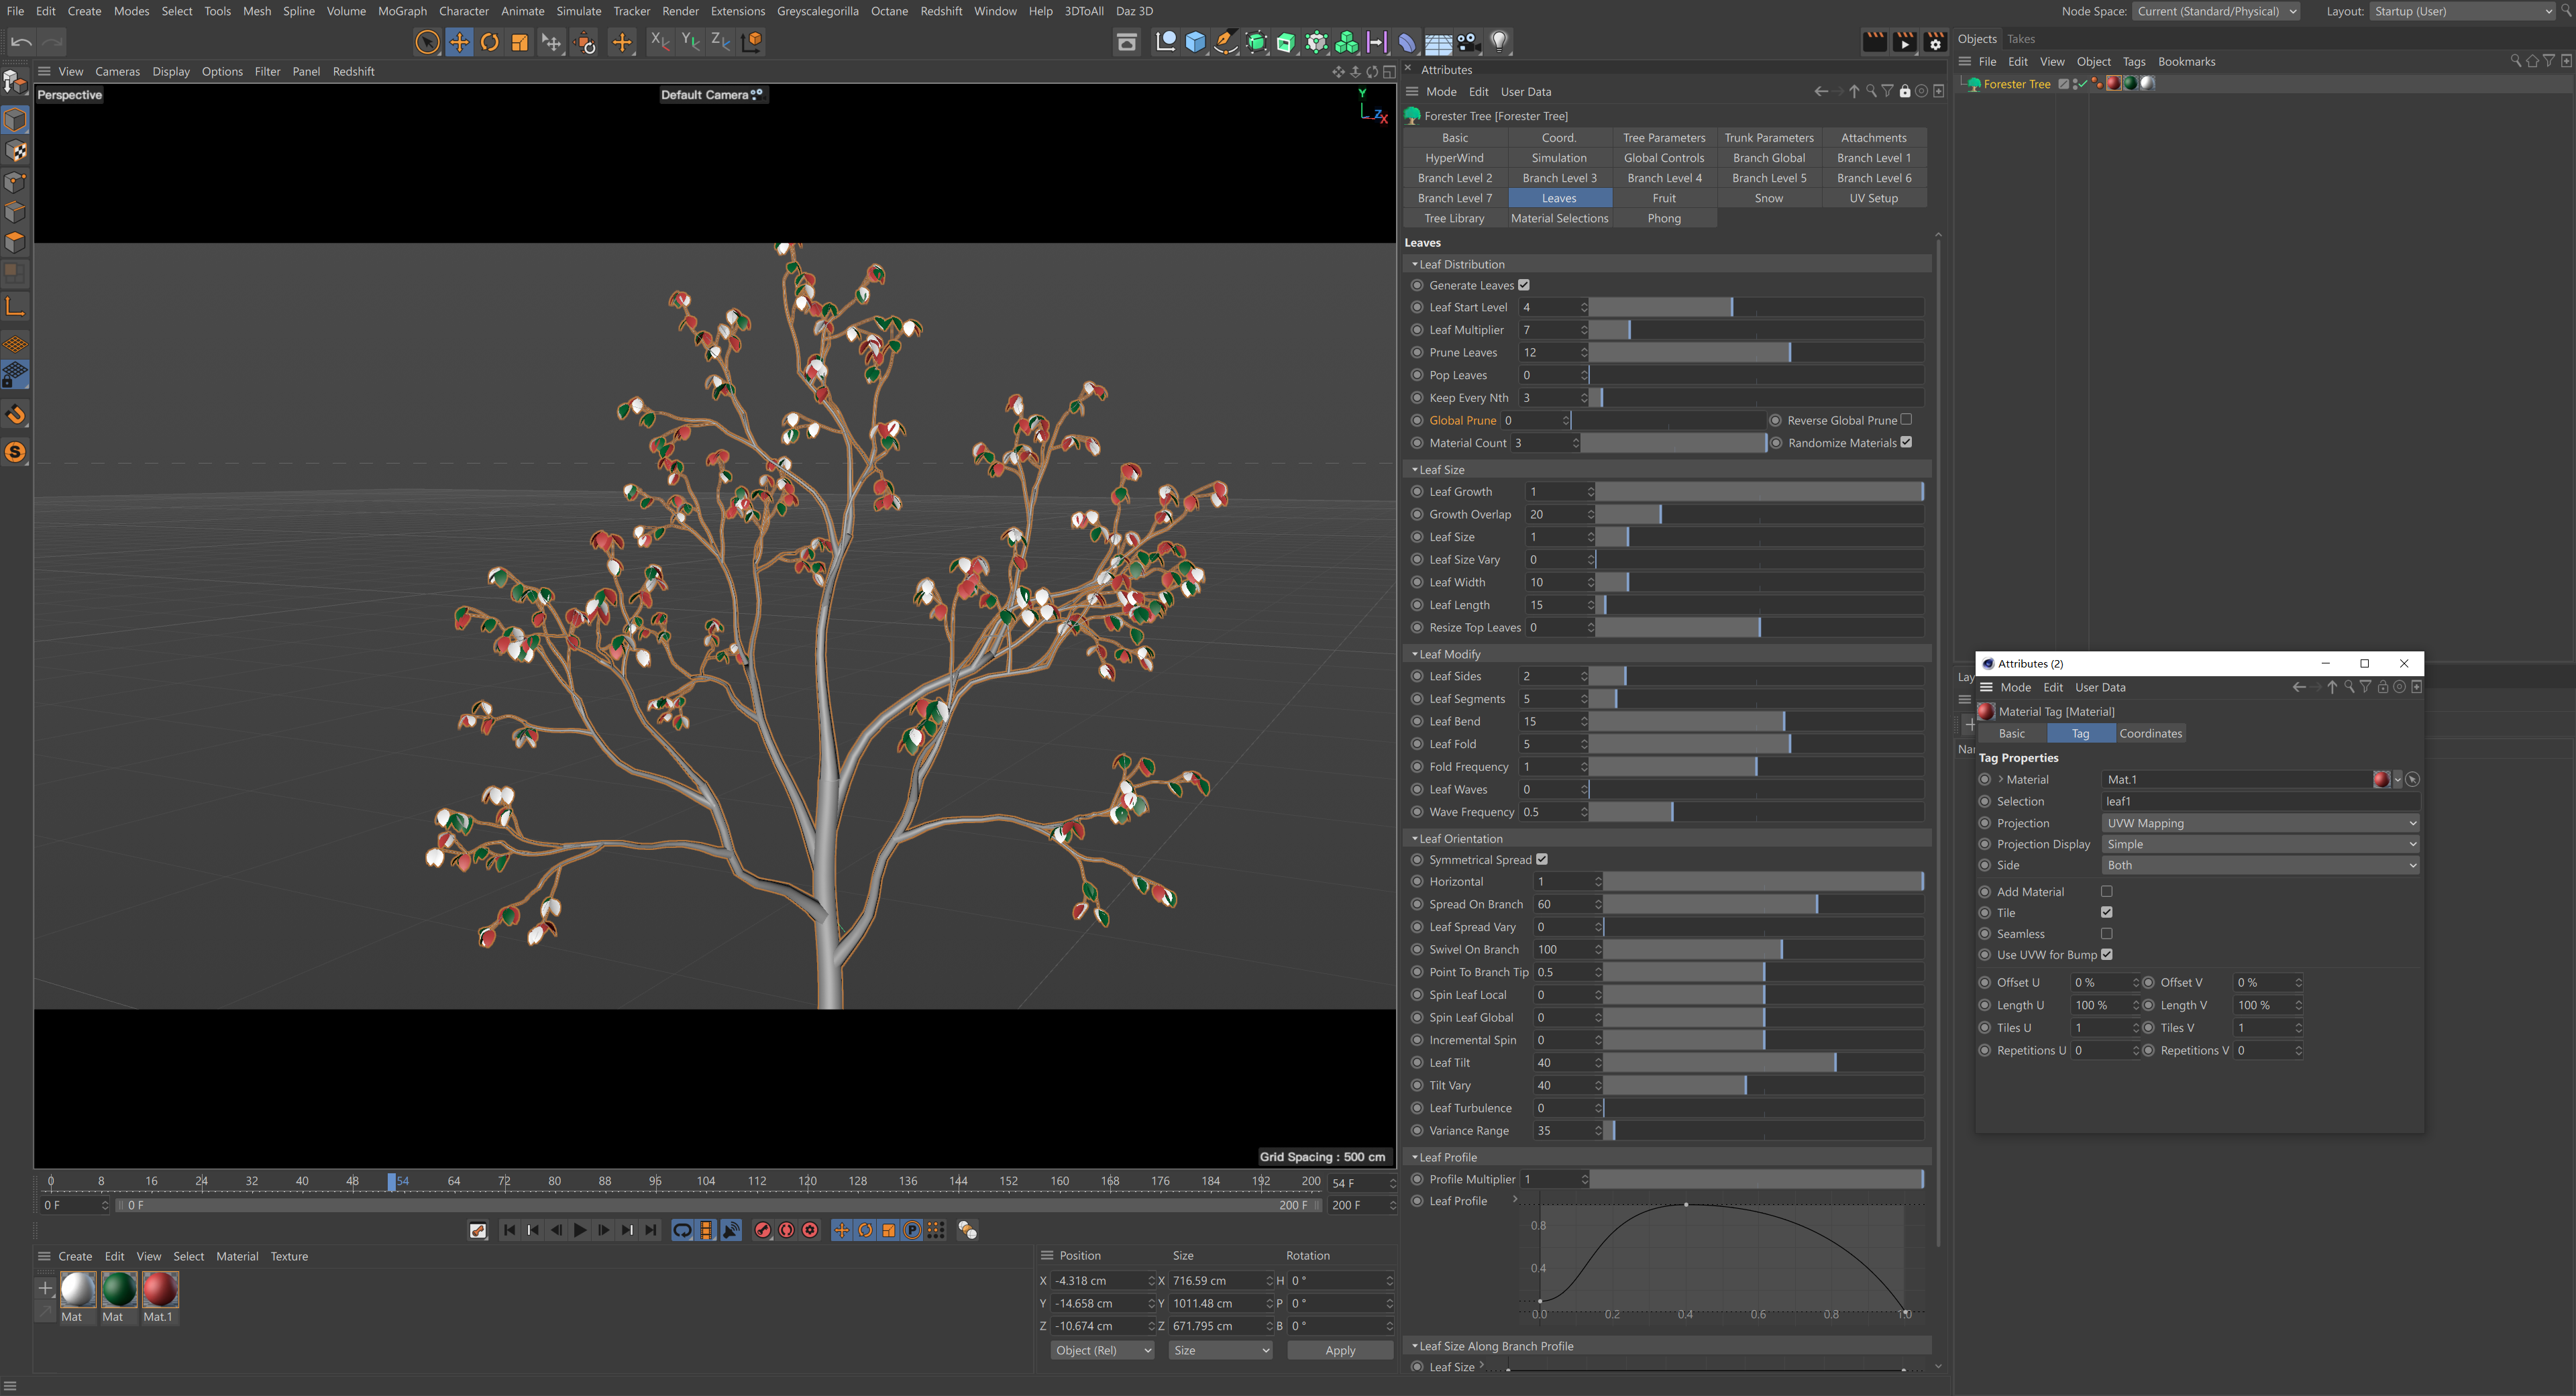Click the red Mat.1 material thumbnail
The width and height of the screenshot is (2576, 1396).
[160, 1290]
